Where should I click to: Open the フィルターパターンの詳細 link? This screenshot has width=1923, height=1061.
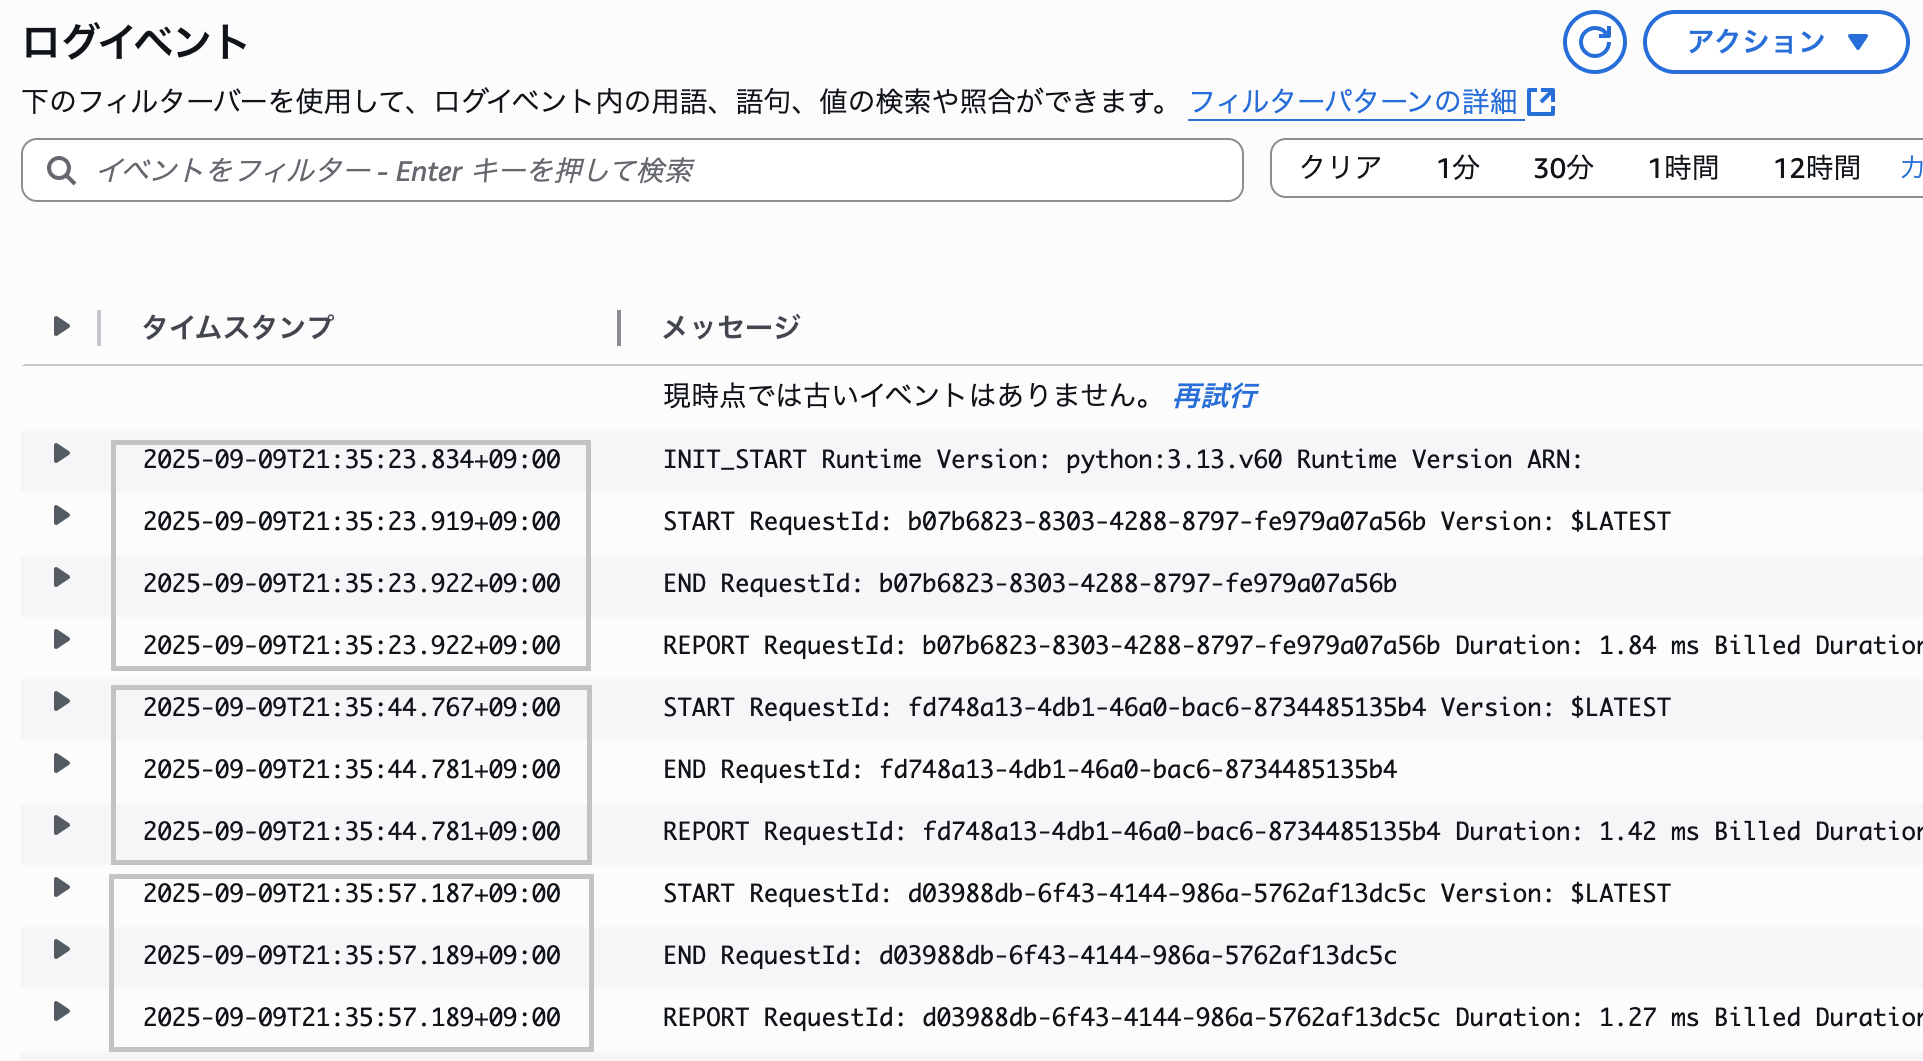pyautogui.click(x=1369, y=102)
